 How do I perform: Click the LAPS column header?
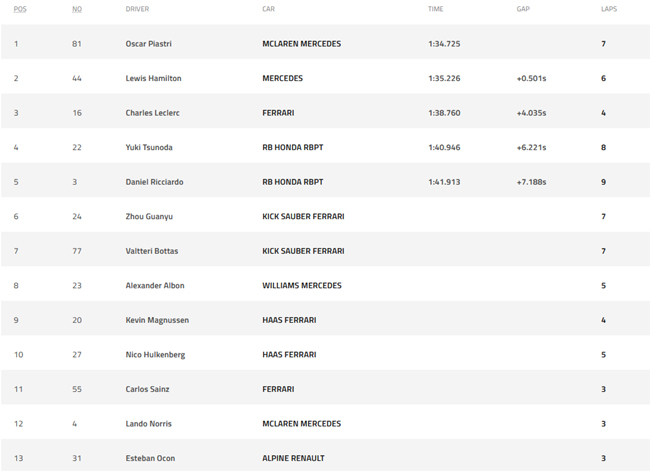tap(609, 9)
